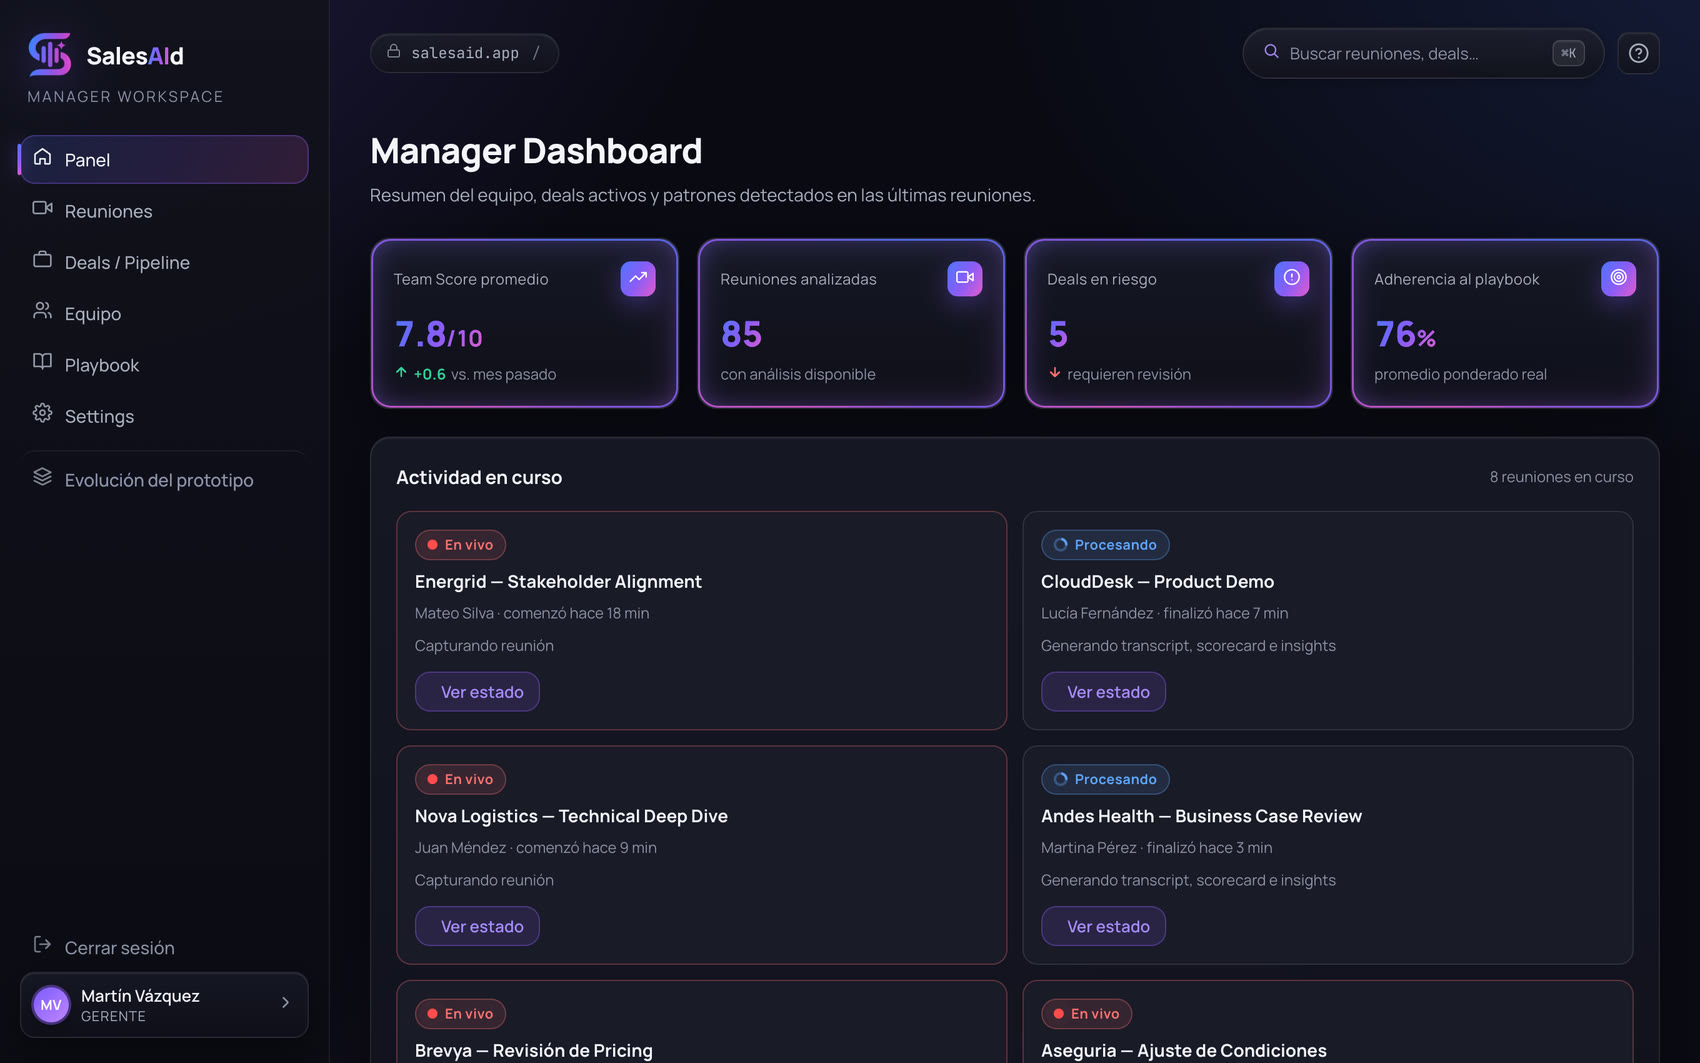Click the green up arrow next to +0.6
This screenshot has width=1700, height=1063.
click(x=401, y=373)
